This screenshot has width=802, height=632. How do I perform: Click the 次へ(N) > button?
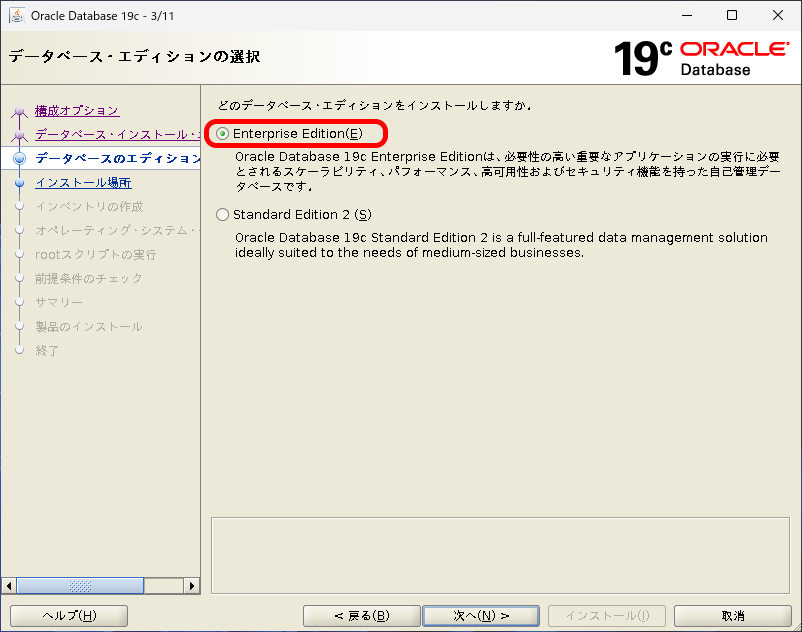tap(481, 616)
